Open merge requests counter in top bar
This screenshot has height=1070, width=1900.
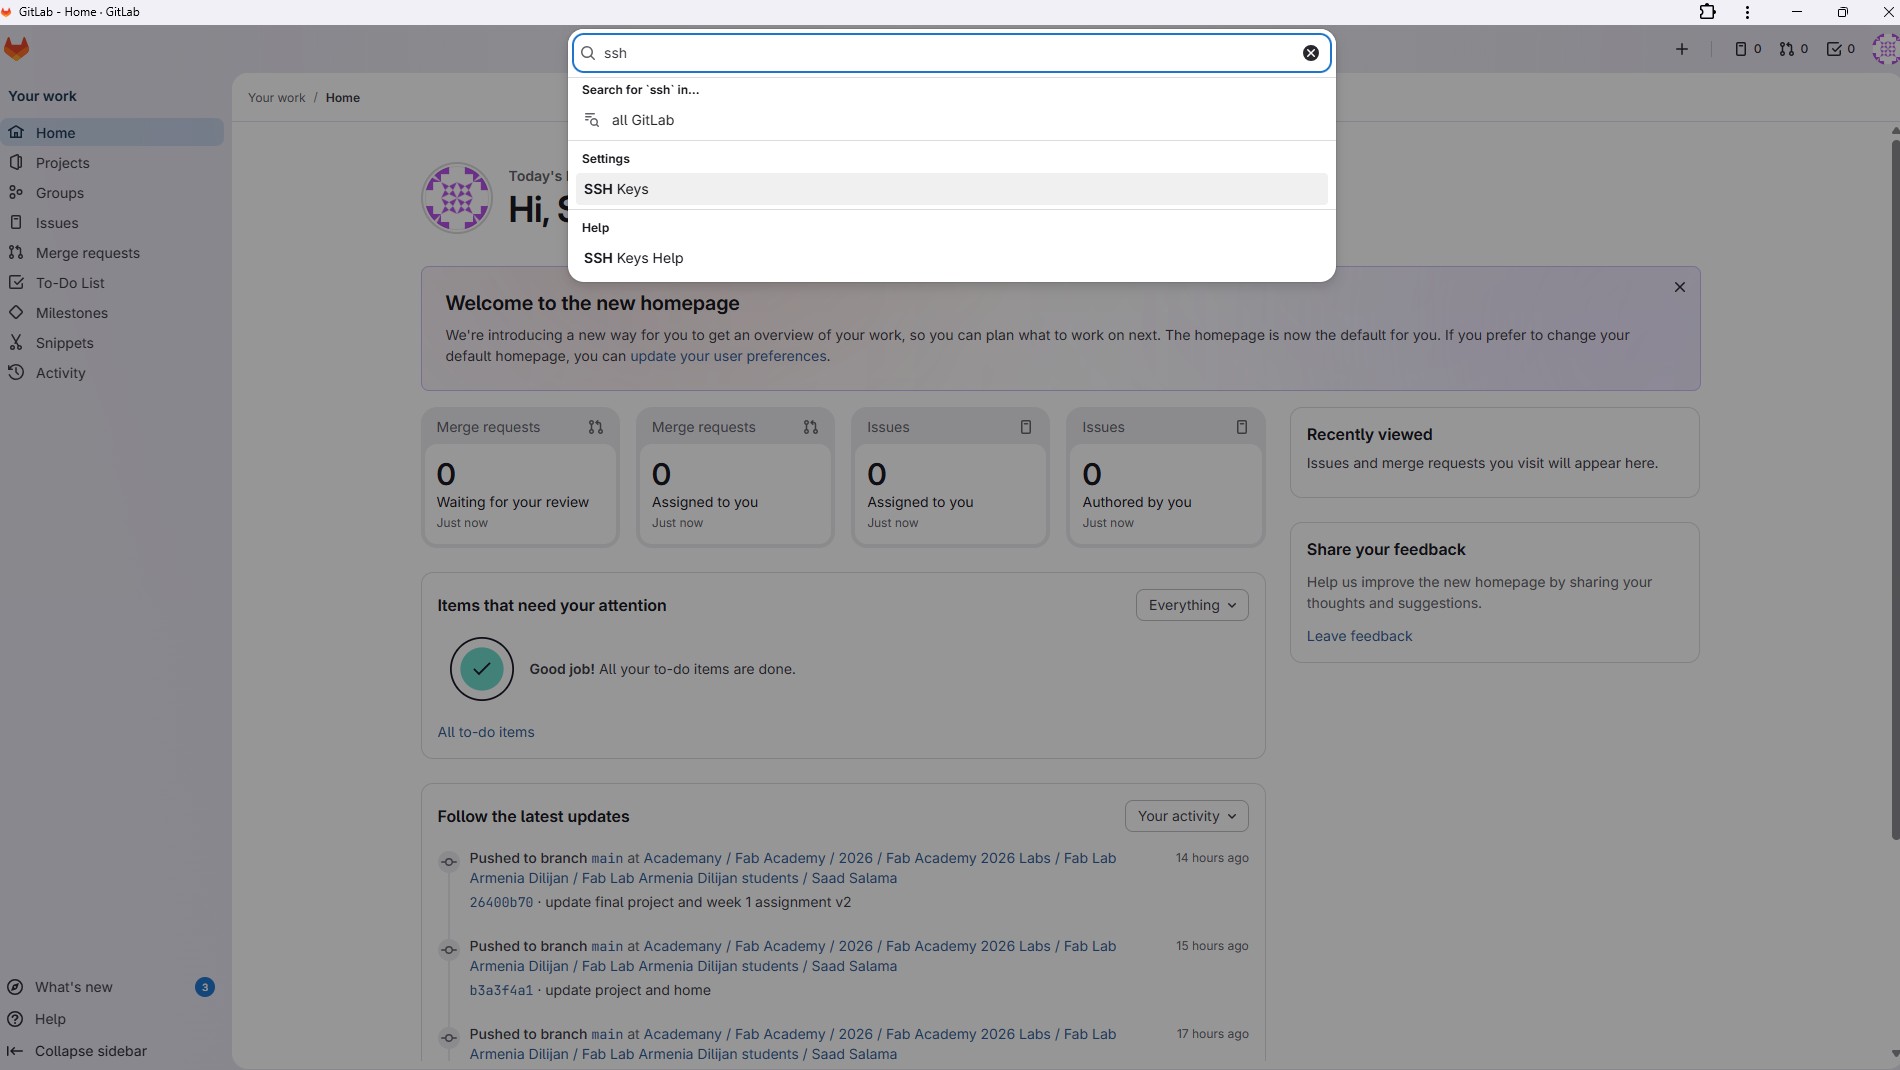pyautogui.click(x=1793, y=49)
